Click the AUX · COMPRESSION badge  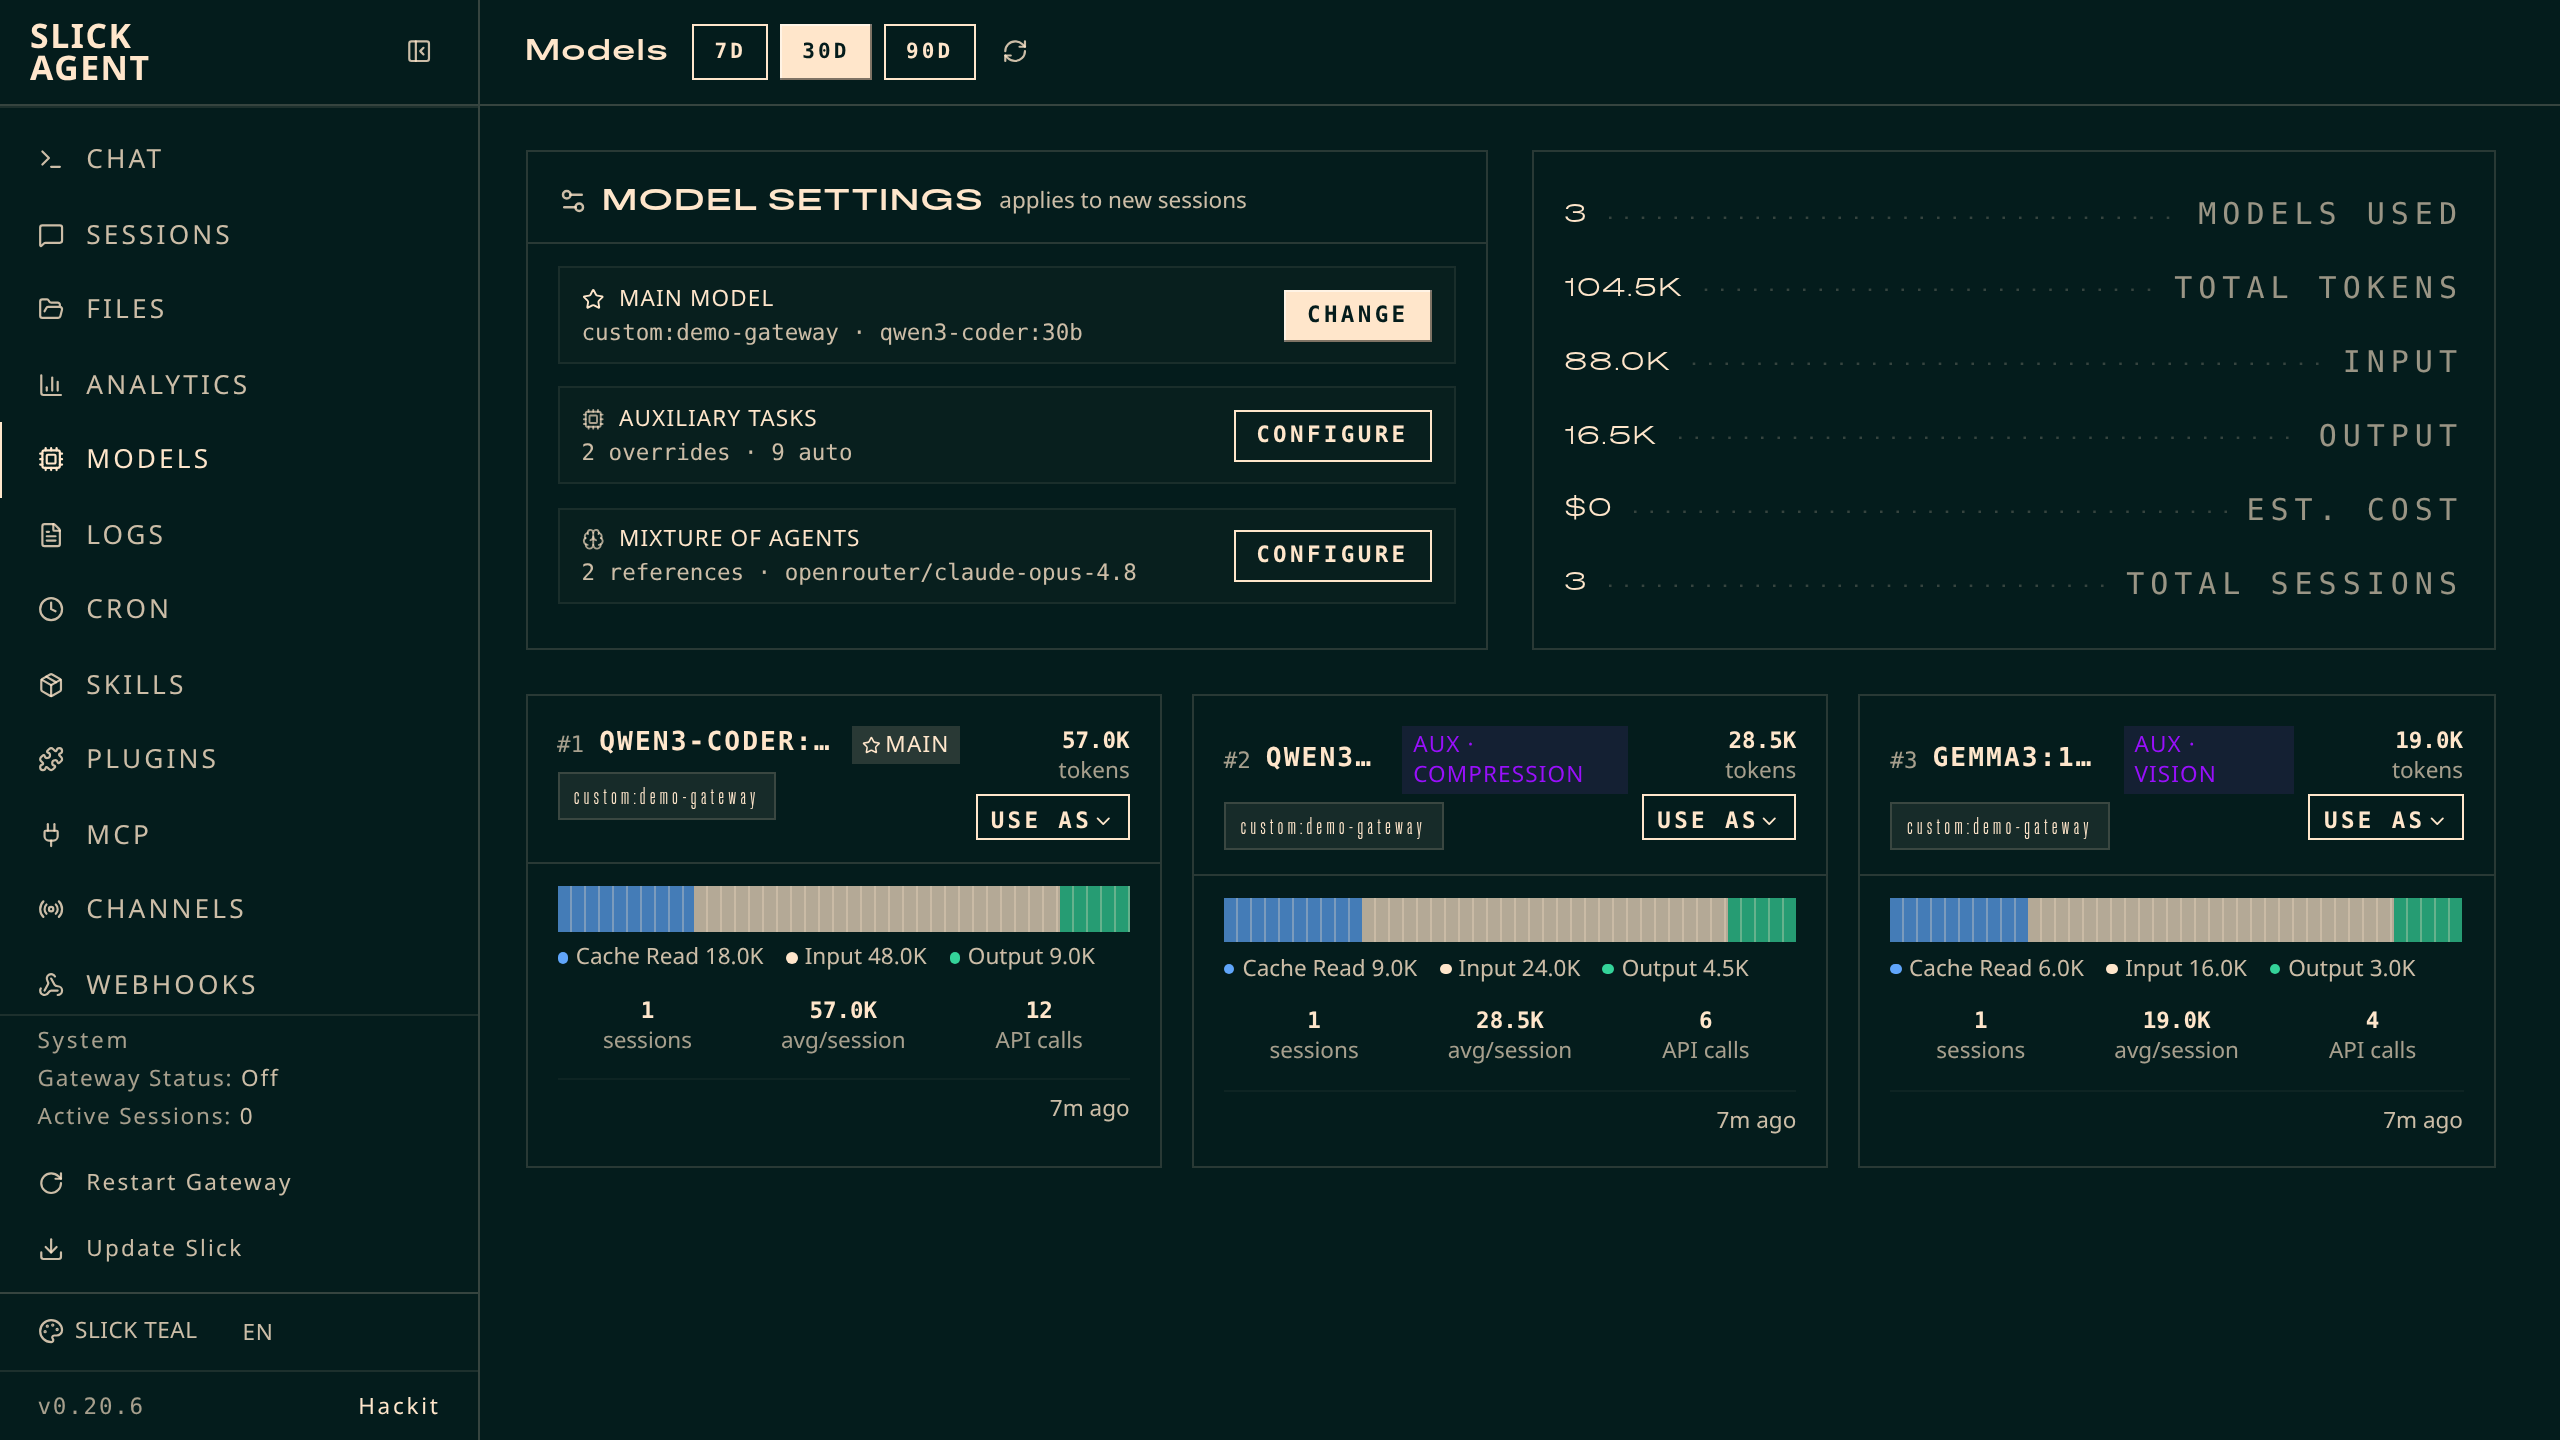pyautogui.click(x=1514, y=760)
